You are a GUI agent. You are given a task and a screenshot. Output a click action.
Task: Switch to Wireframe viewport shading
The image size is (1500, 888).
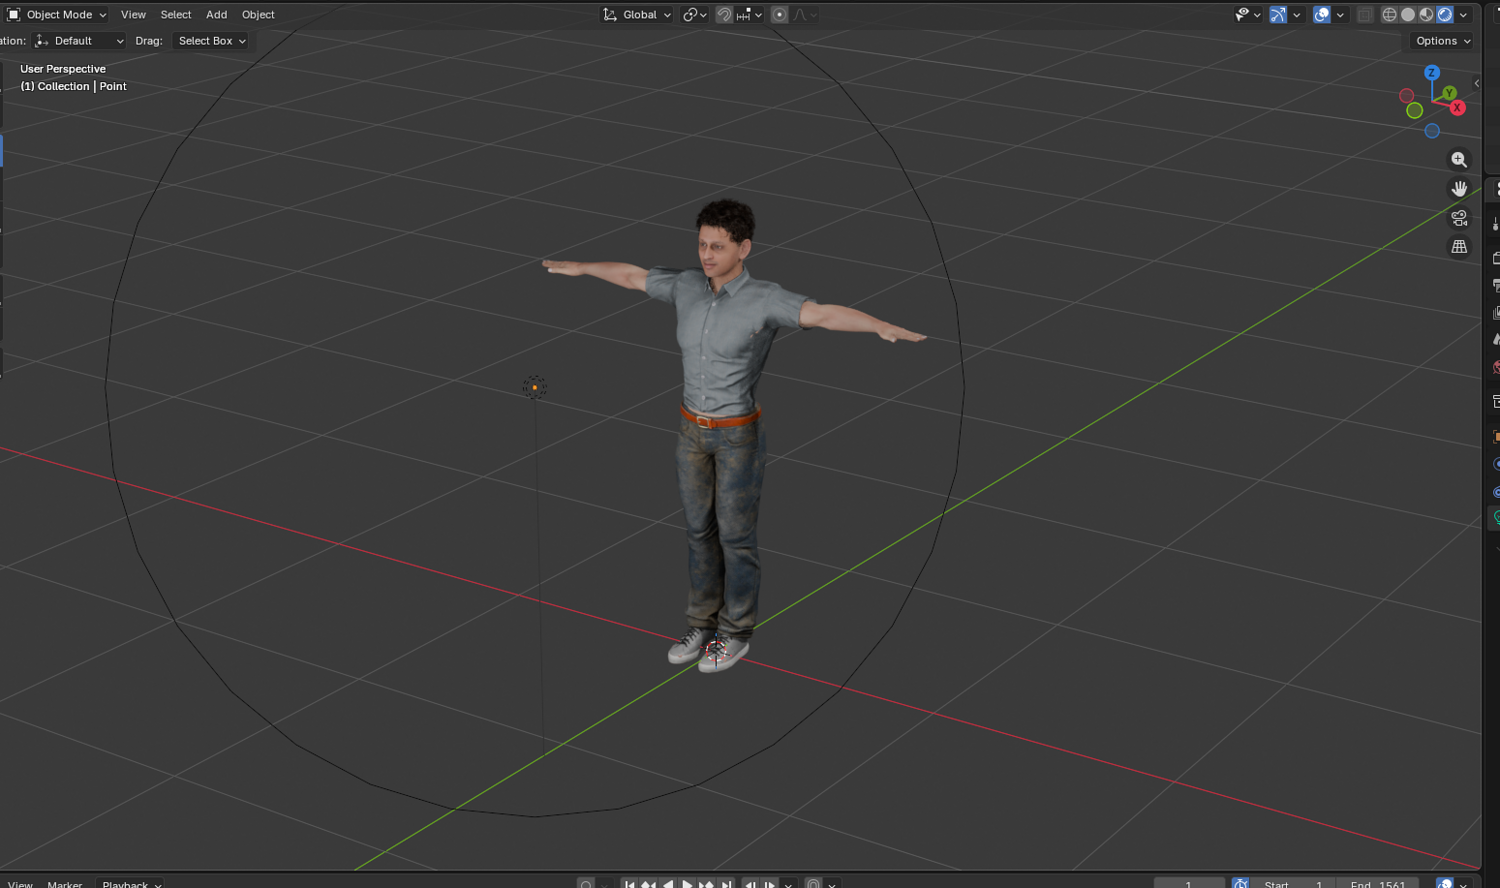1389,15
